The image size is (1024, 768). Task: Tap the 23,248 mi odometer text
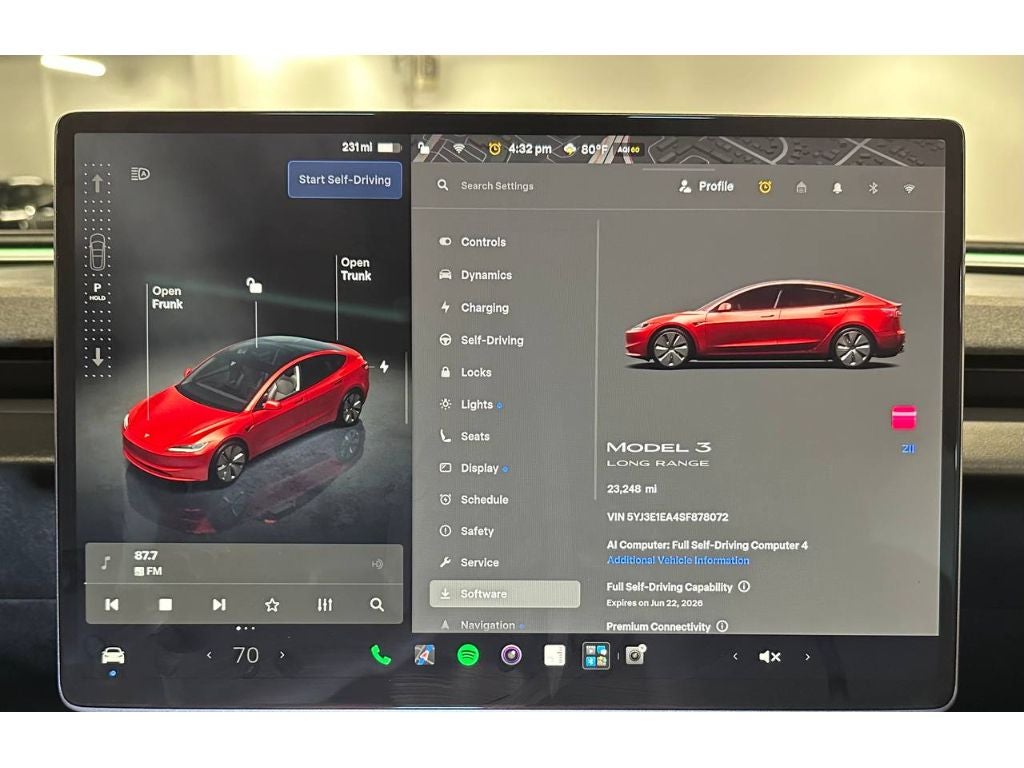pyautogui.click(x=632, y=488)
